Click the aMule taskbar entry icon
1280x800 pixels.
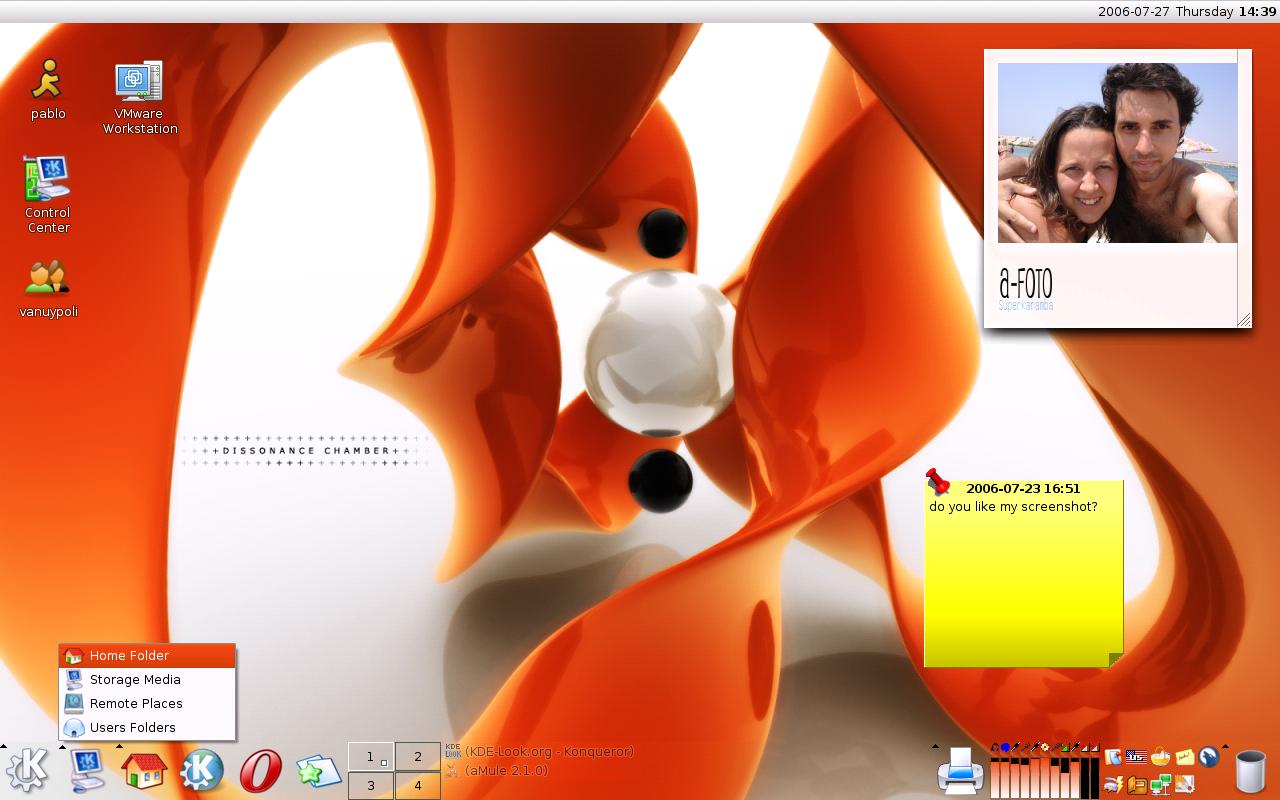(452, 770)
